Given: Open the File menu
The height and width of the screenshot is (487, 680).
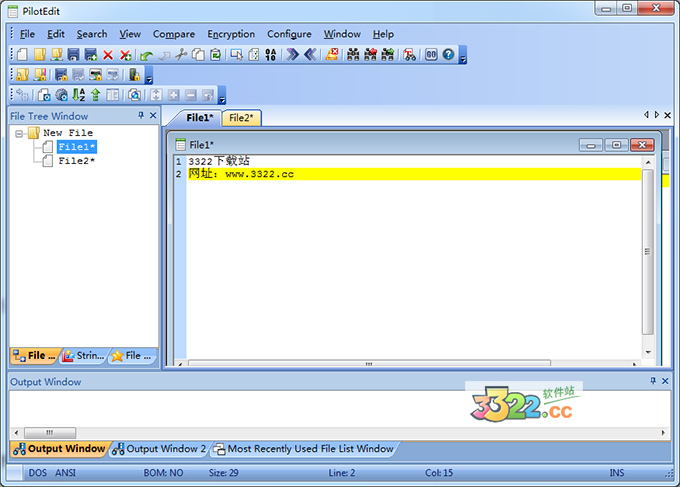Looking at the screenshot, I should tap(27, 34).
